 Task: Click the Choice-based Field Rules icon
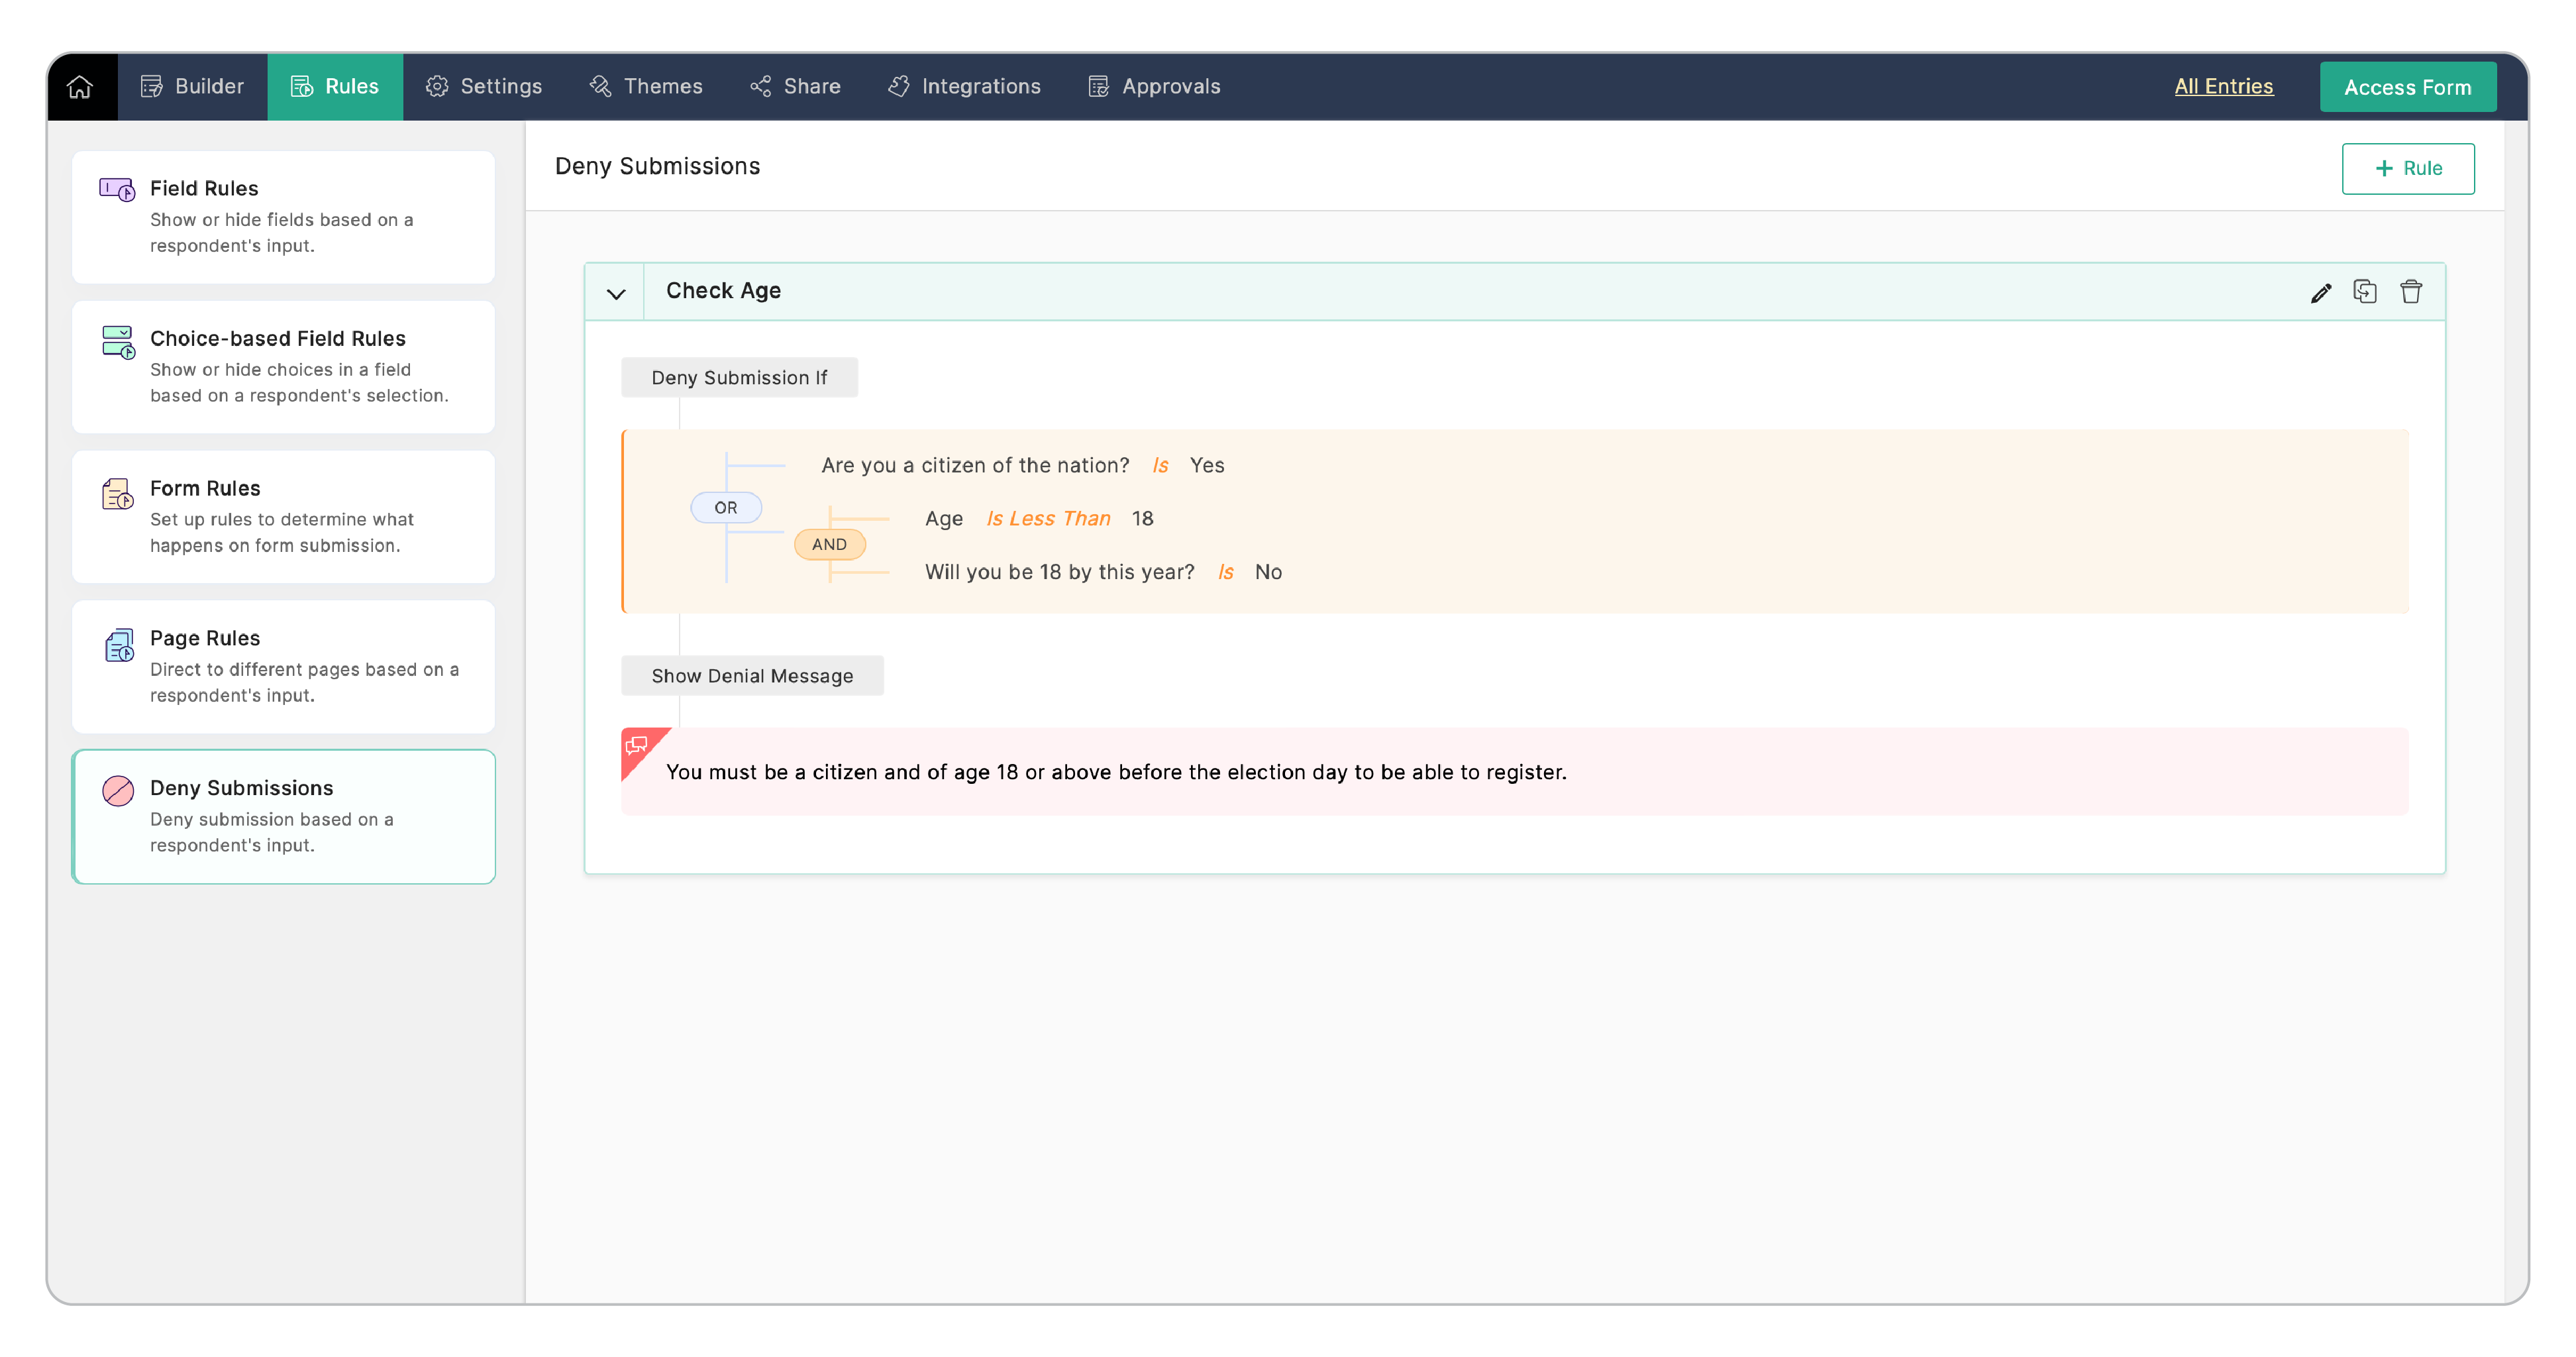point(118,341)
